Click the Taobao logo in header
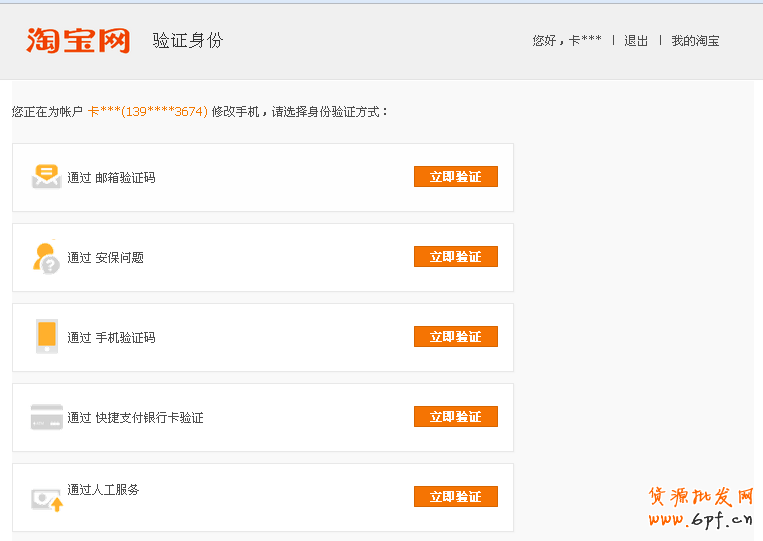The height and width of the screenshot is (541, 763). point(79,40)
